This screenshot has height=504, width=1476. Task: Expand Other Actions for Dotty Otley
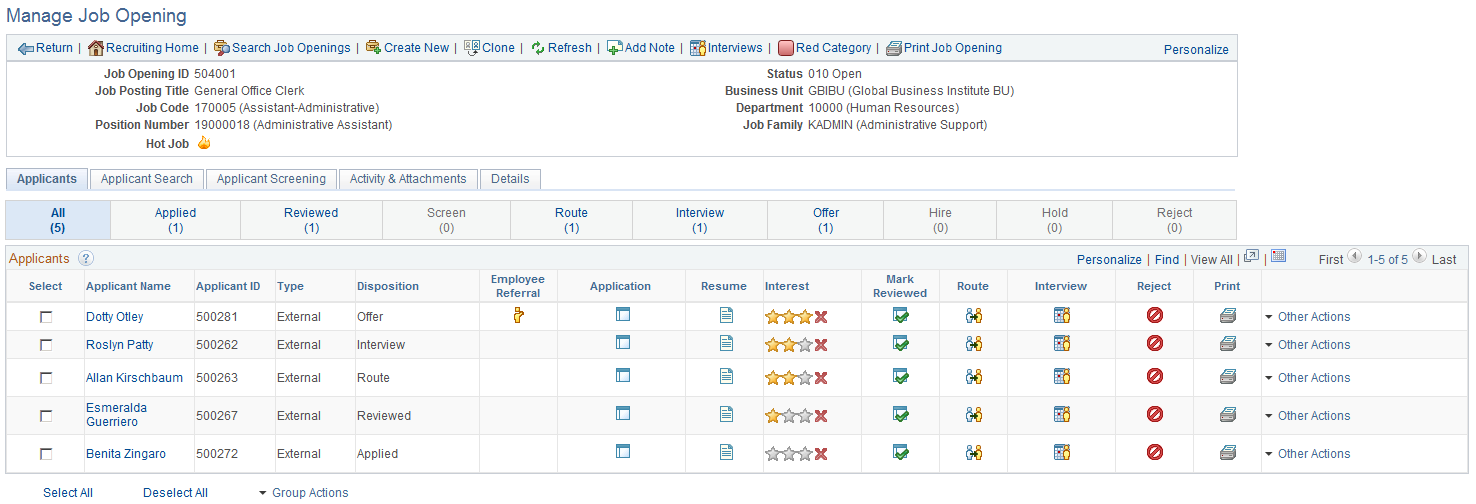1307,317
